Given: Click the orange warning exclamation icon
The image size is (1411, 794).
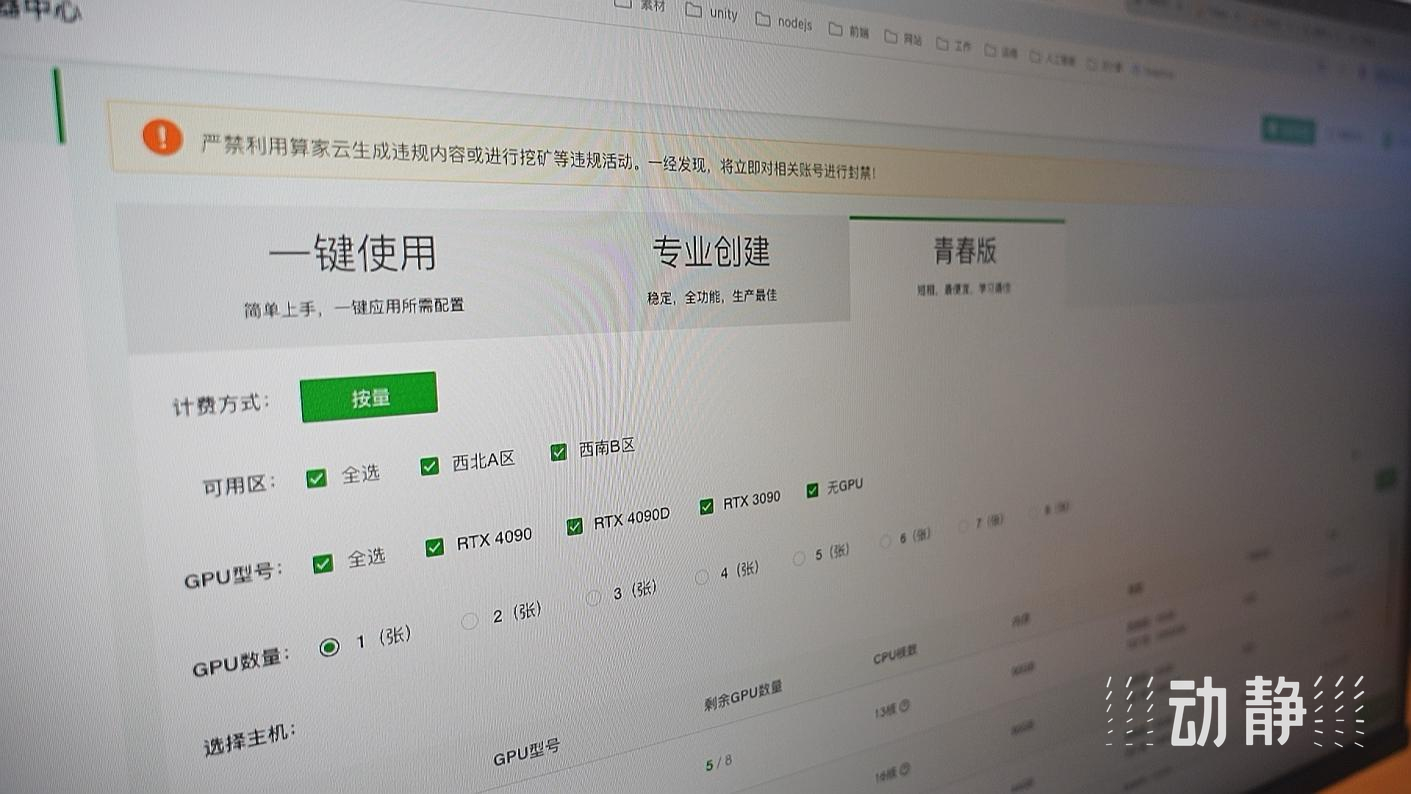Looking at the screenshot, I should [162, 137].
